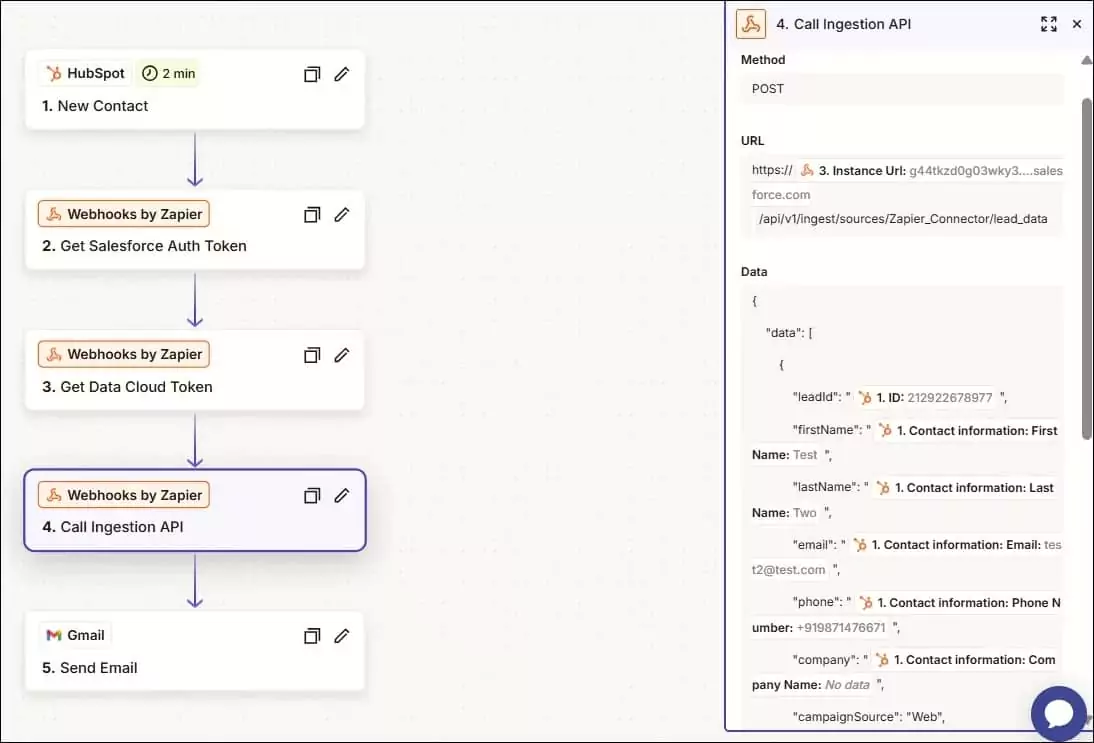Duplicate the Send Email step
The height and width of the screenshot is (743, 1094).
(312, 636)
